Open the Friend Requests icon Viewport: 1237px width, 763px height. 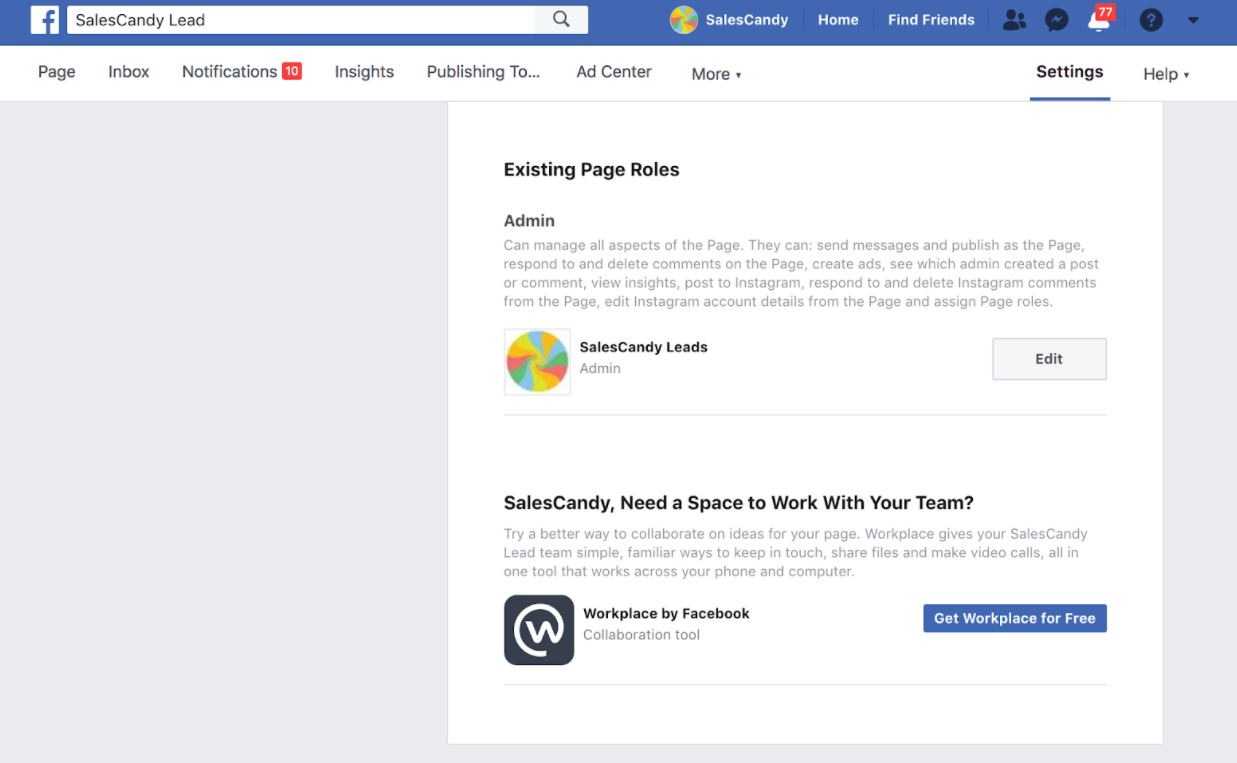1014,20
